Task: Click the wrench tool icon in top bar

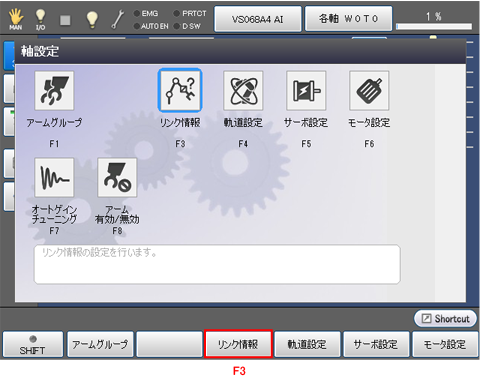Action: click(117, 19)
